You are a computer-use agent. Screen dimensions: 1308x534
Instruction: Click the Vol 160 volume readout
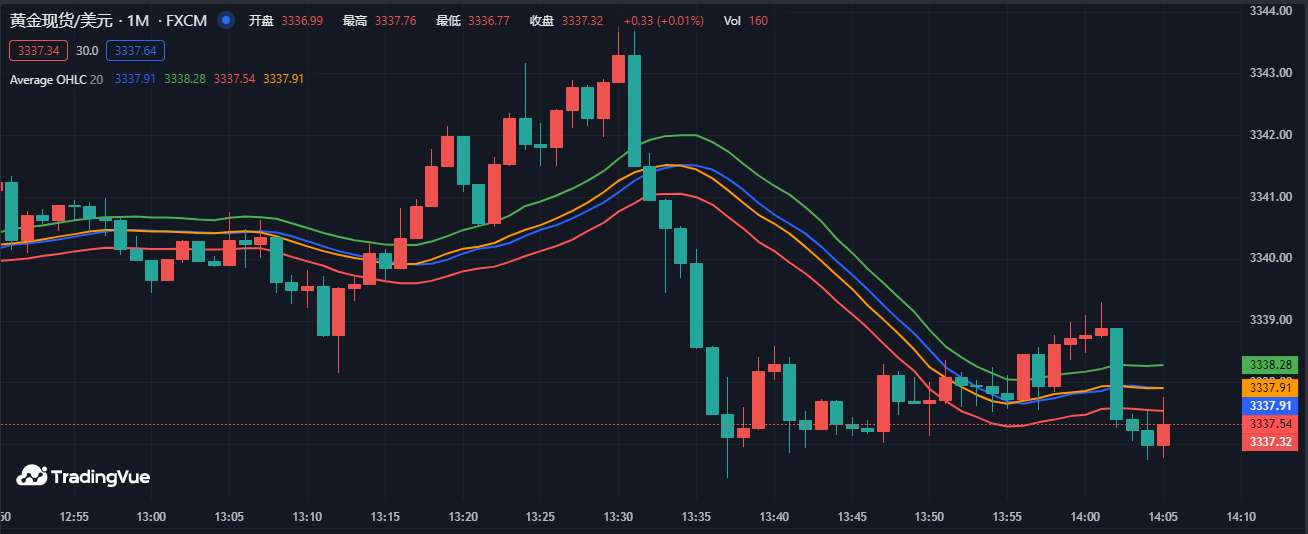click(745, 21)
